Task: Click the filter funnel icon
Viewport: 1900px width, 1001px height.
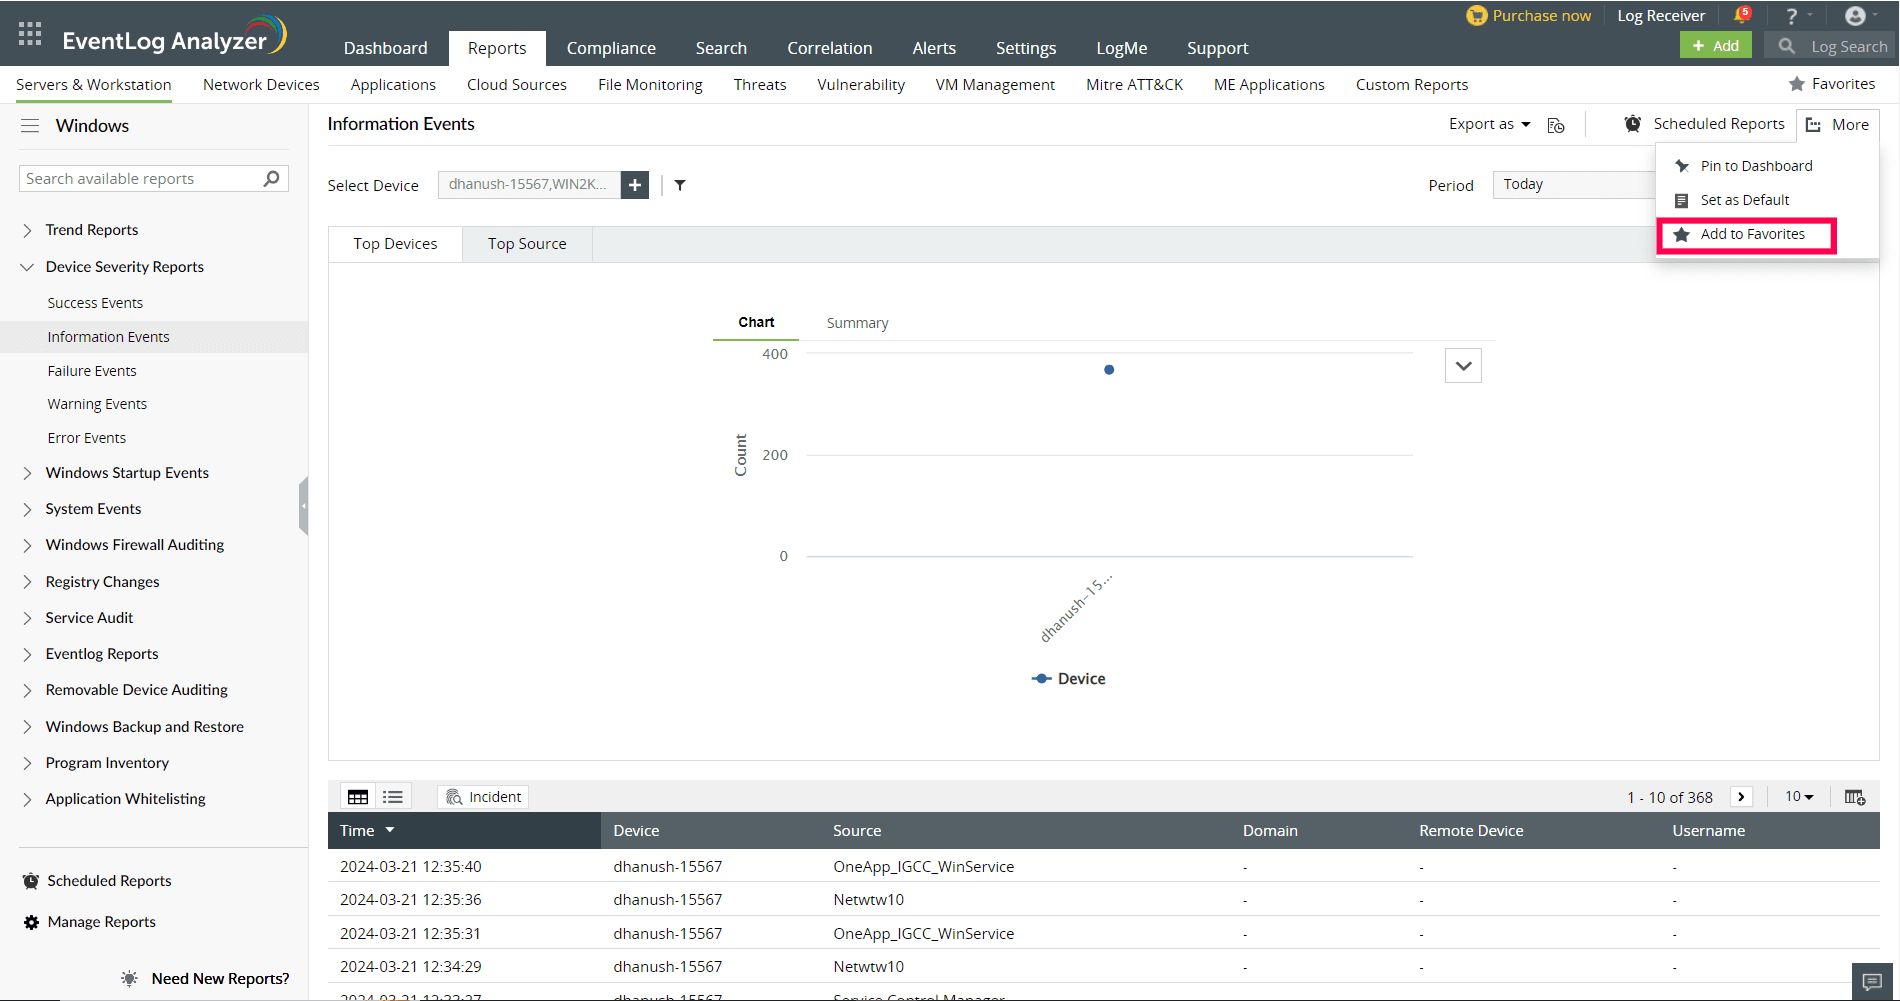Action: [680, 185]
